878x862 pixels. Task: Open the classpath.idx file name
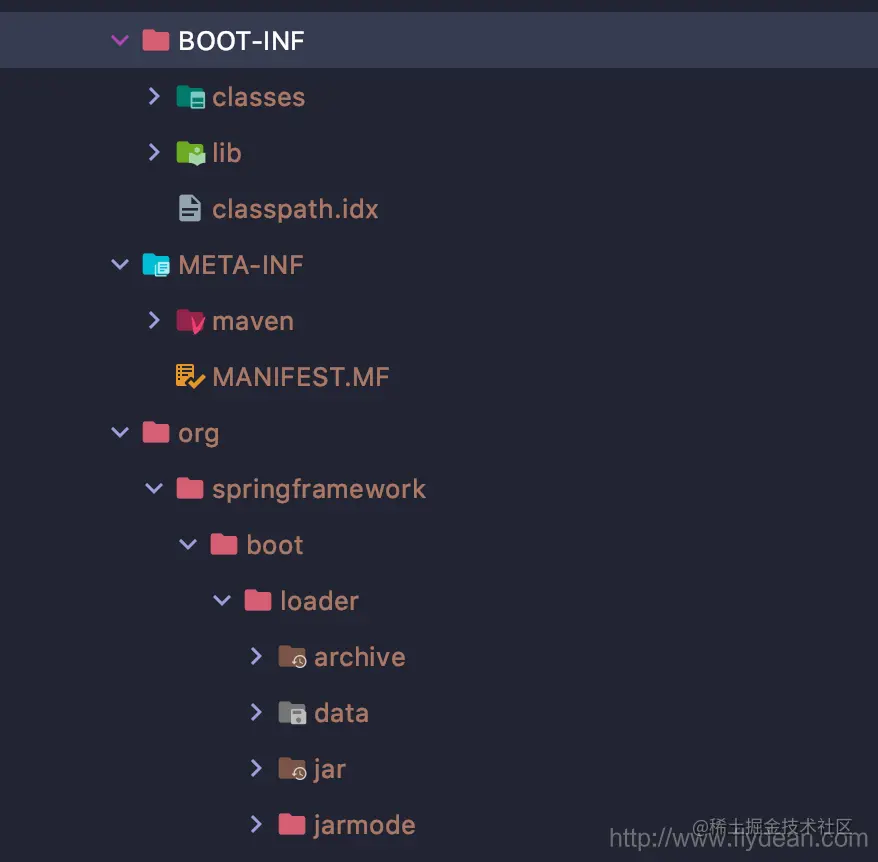[x=295, y=210]
